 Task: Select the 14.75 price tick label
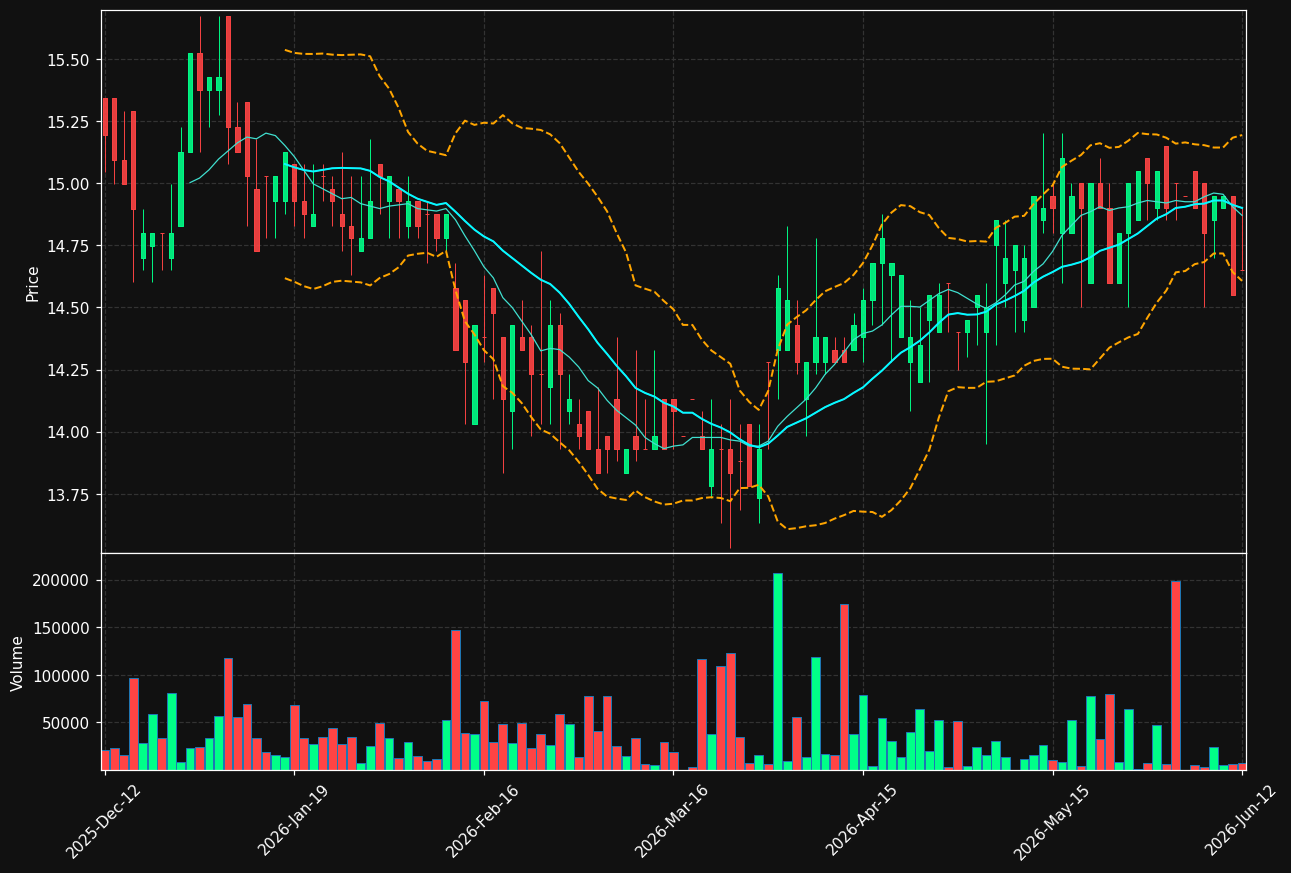69,246
